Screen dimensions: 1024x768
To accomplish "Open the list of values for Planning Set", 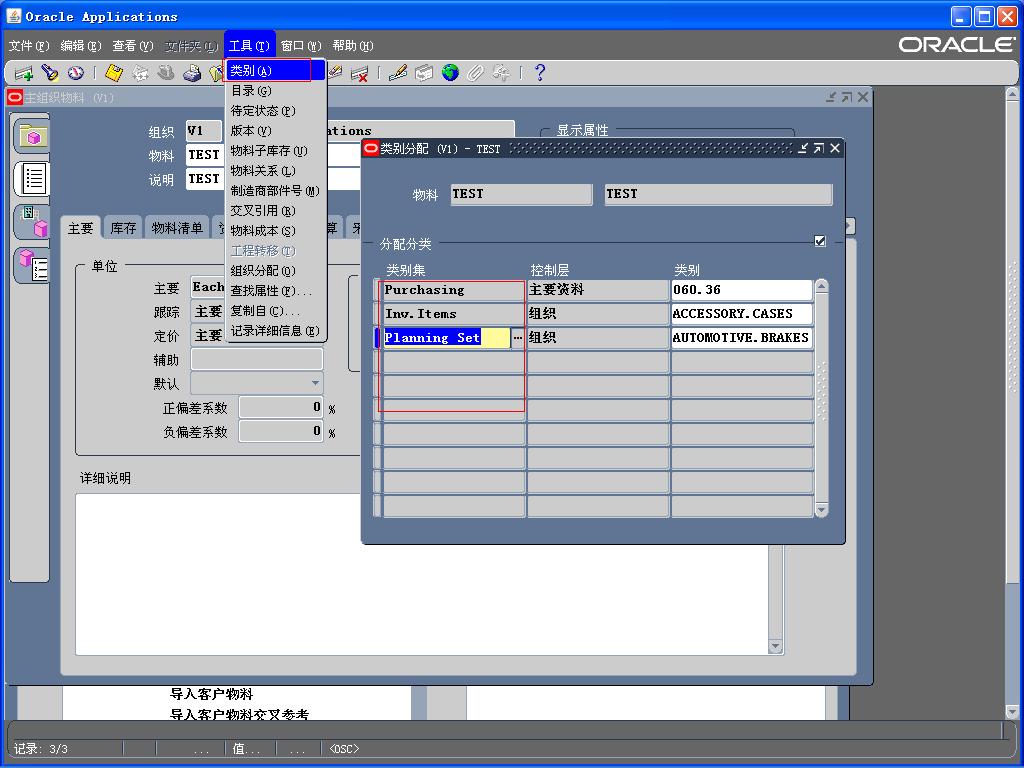I will (517, 338).
